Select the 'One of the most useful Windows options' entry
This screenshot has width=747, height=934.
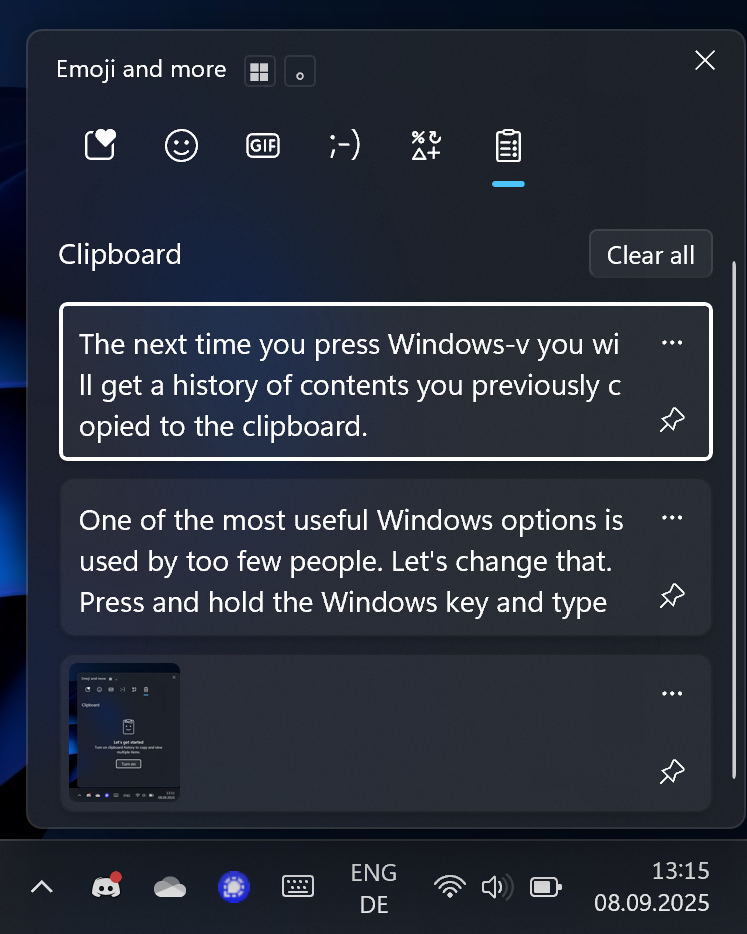[x=385, y=558]
